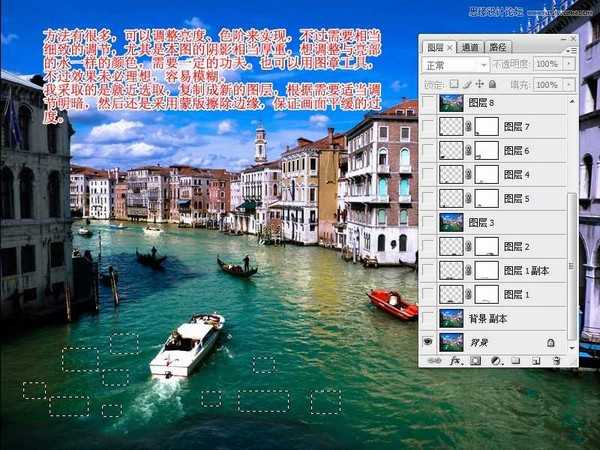Create new fill or adjustment layer icon

coord(496,360)
